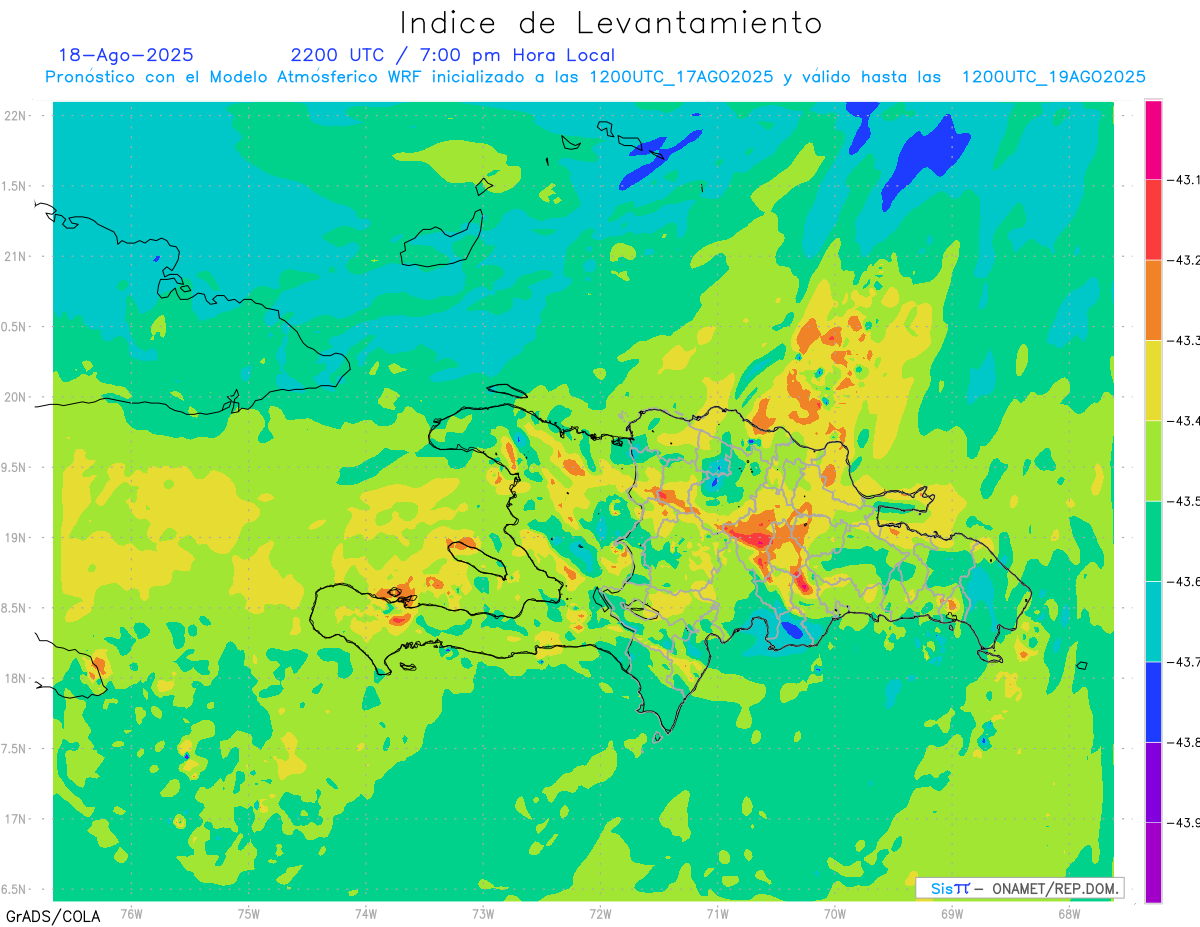Click the 70W longitude label
Viewport: 1200px width, 927px height.
[x=834, y=913]
